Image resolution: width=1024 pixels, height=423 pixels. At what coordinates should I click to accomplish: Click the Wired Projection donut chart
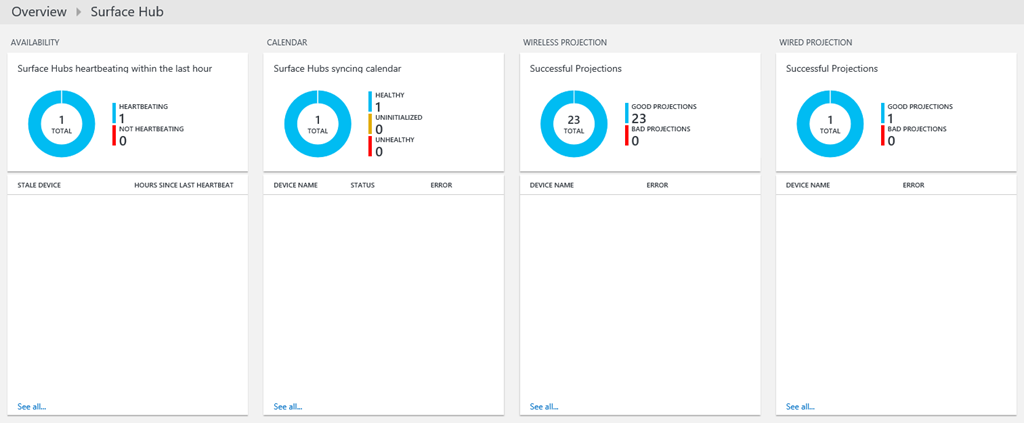(x=829, y=124)
